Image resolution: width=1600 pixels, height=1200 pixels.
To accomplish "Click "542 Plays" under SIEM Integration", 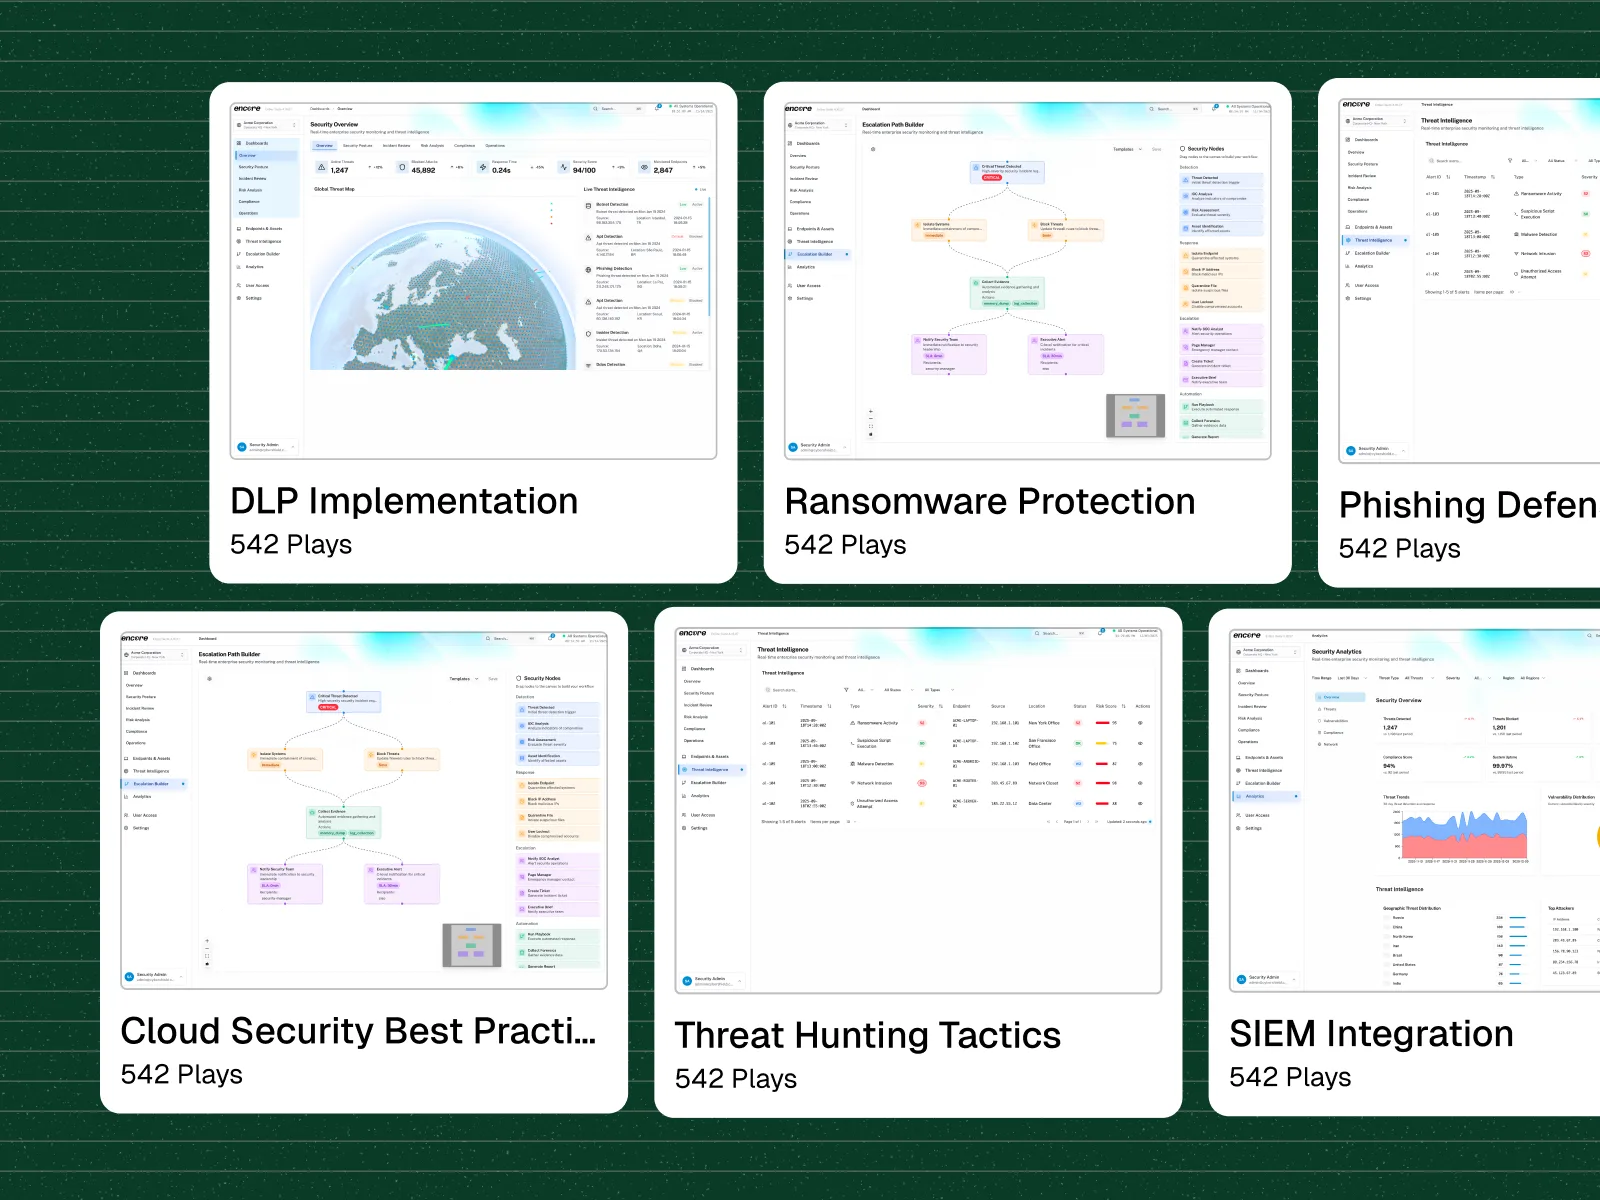I will [1290, 1077].
